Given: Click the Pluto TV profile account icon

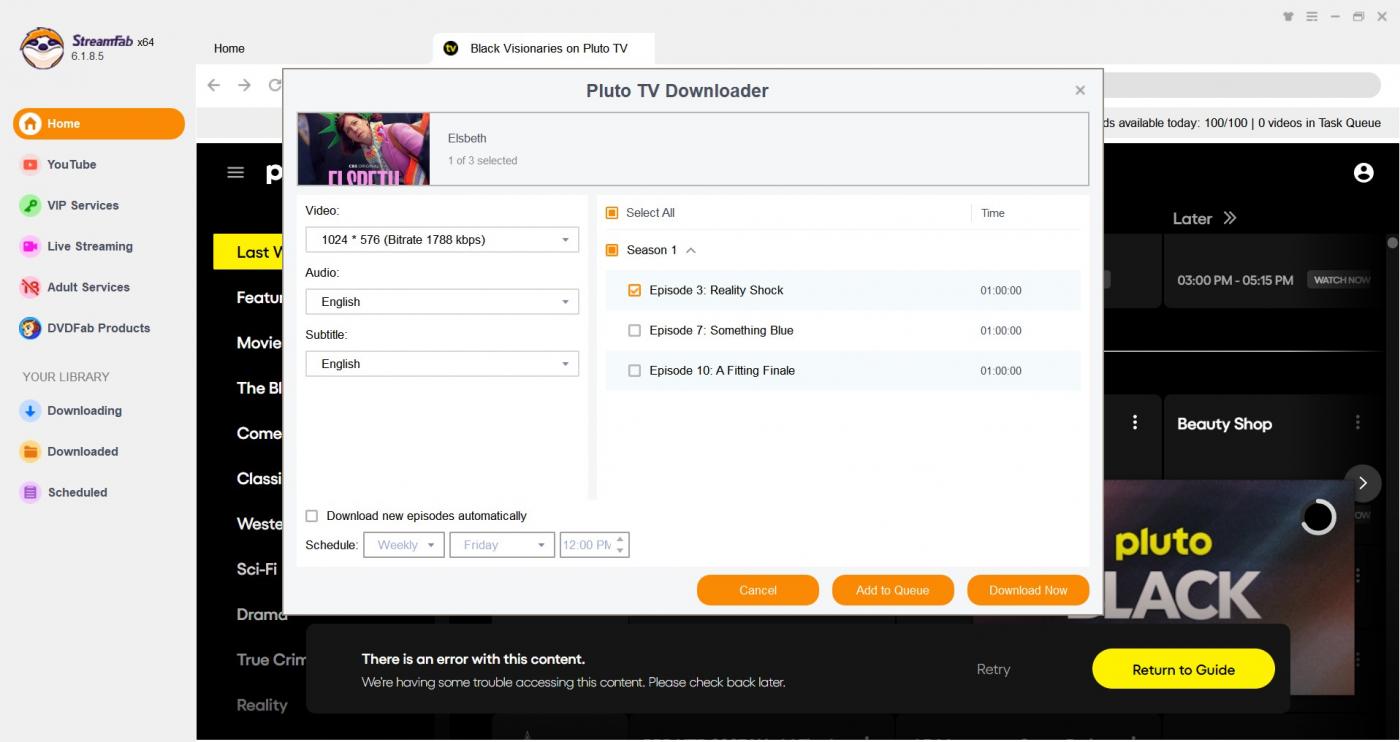Looking at the screenshot, I should pyautogui.click(x=1363, y=173).
